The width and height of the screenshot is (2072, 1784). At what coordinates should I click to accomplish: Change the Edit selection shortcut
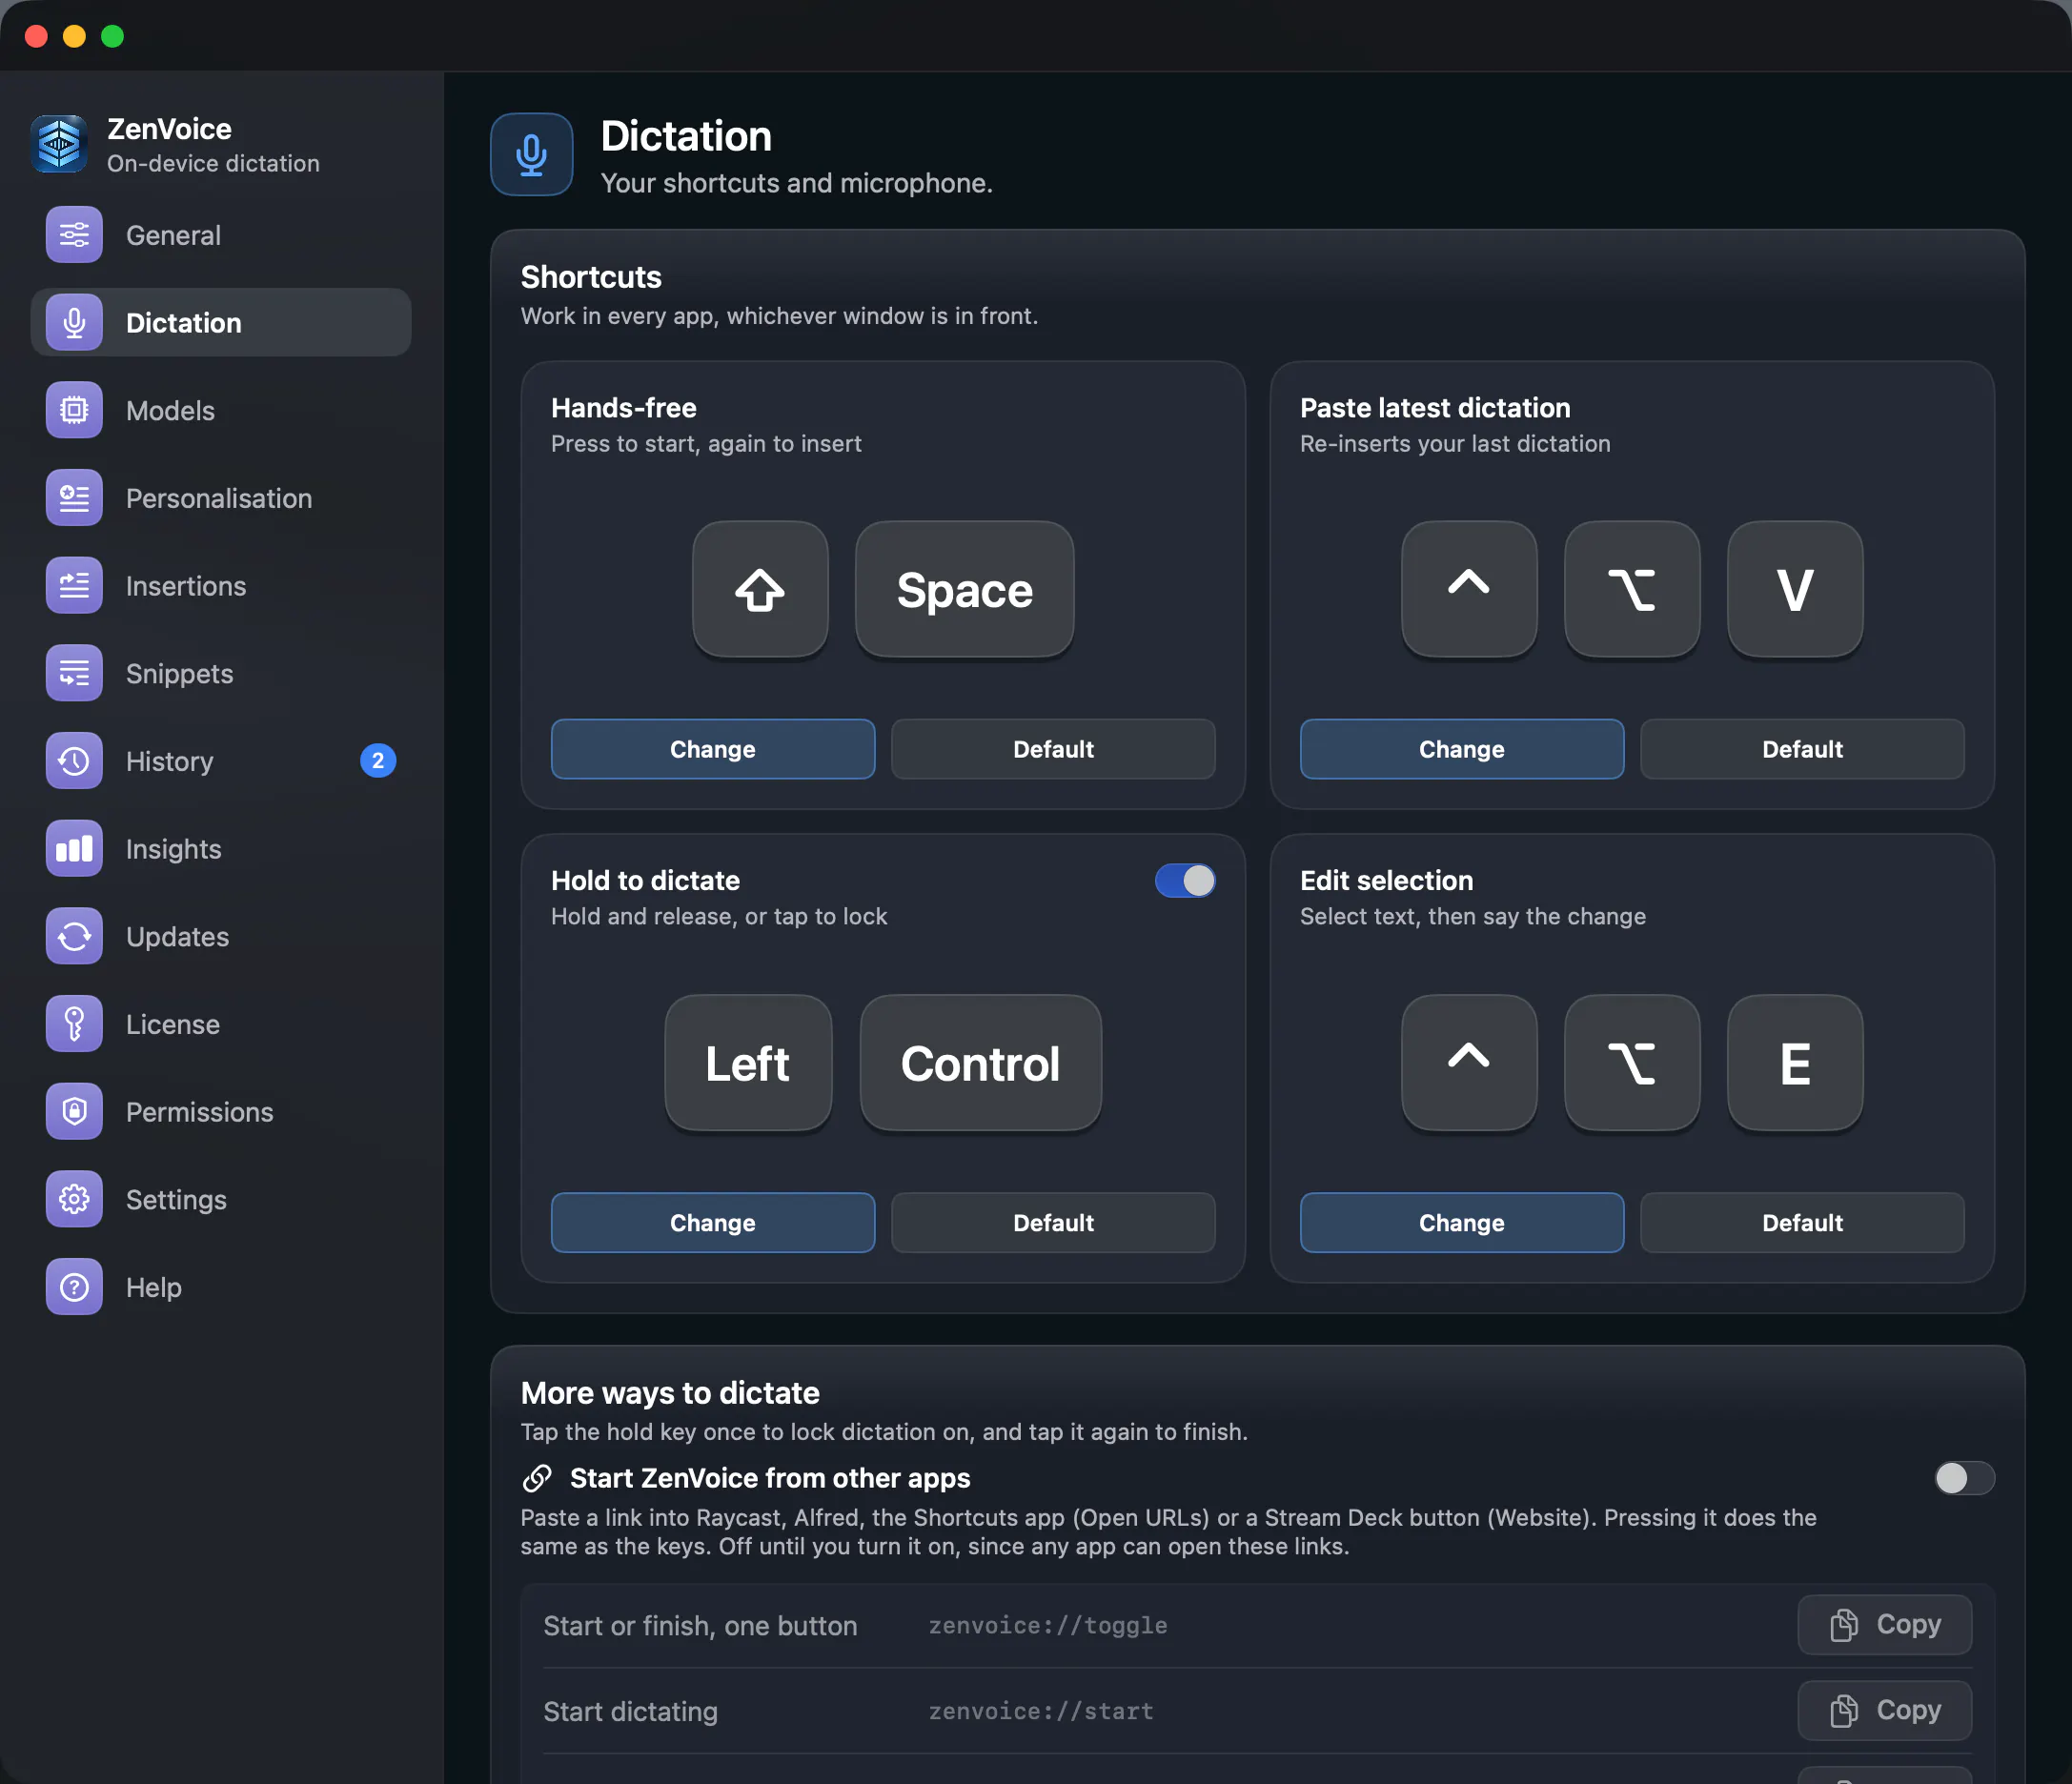pos(1462,1222)
